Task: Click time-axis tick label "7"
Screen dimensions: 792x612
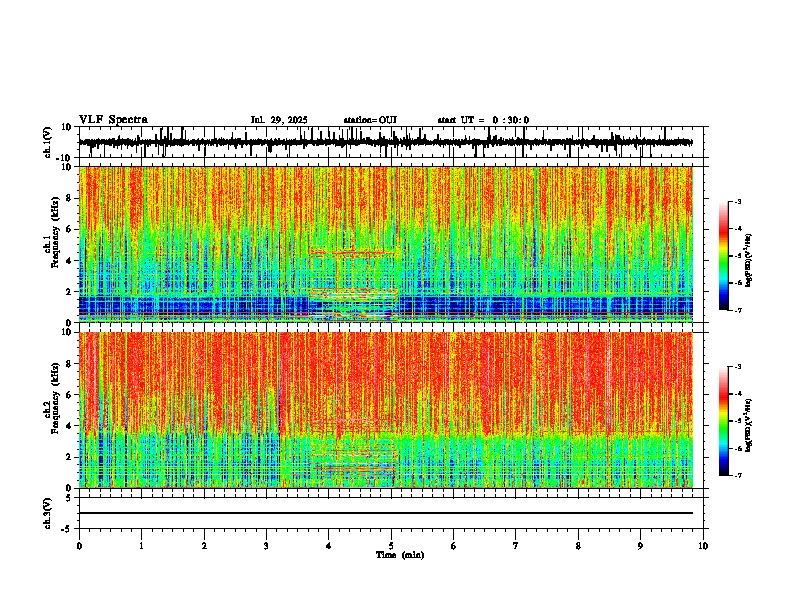Action: (x=516, y=546)
